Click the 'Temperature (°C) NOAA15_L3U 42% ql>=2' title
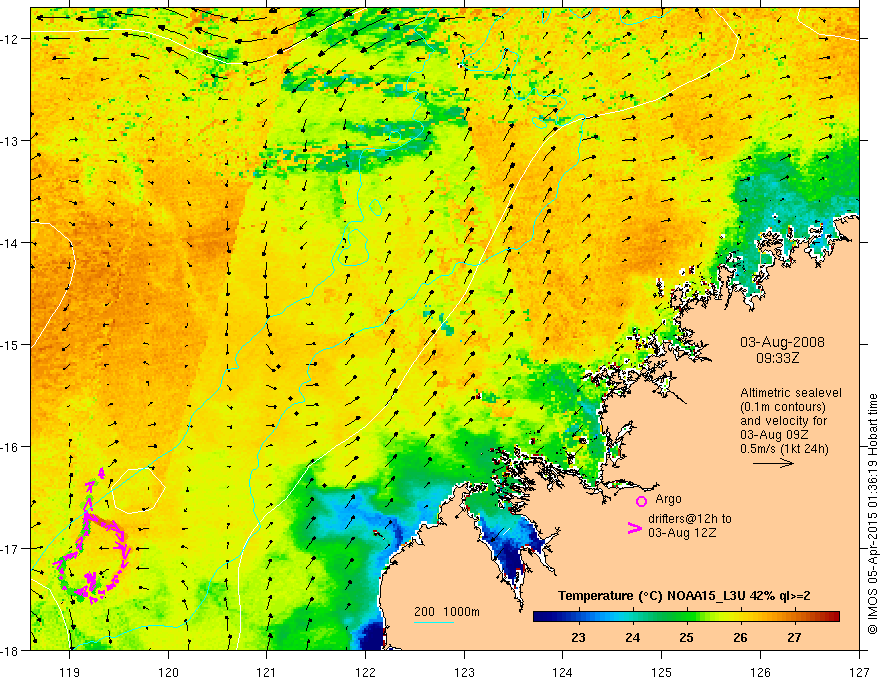This screenshot has width=880, height=680. [x=684, y=596]
